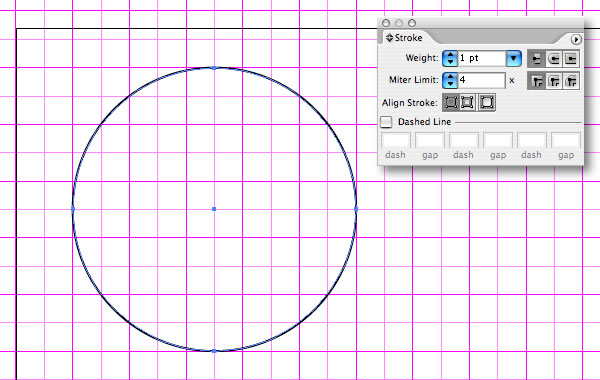Select the Round Cap stroke option

pos(554,59)
